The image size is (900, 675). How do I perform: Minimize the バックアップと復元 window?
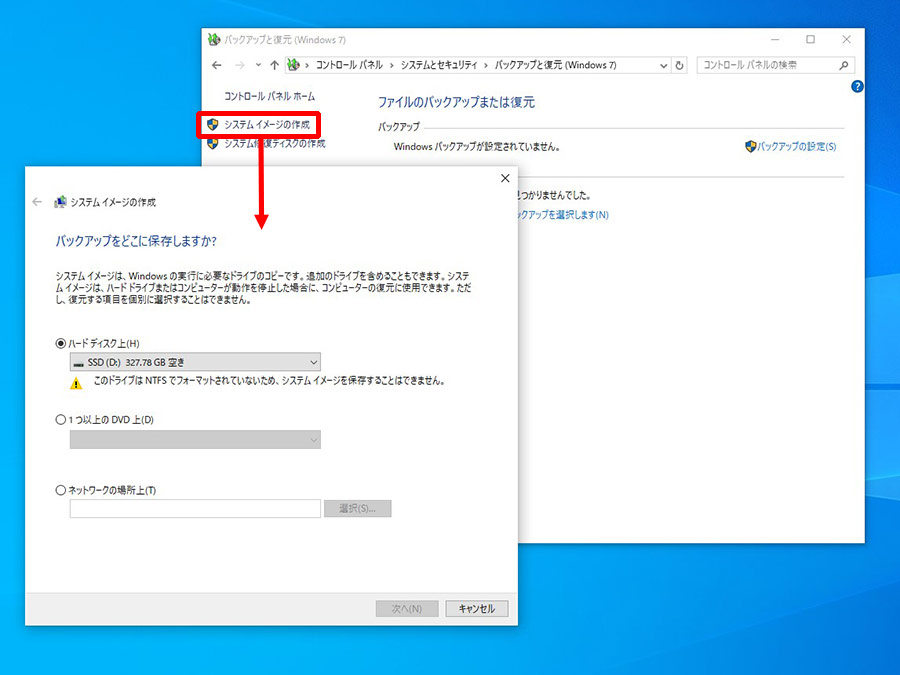click(x=775, y=40)
